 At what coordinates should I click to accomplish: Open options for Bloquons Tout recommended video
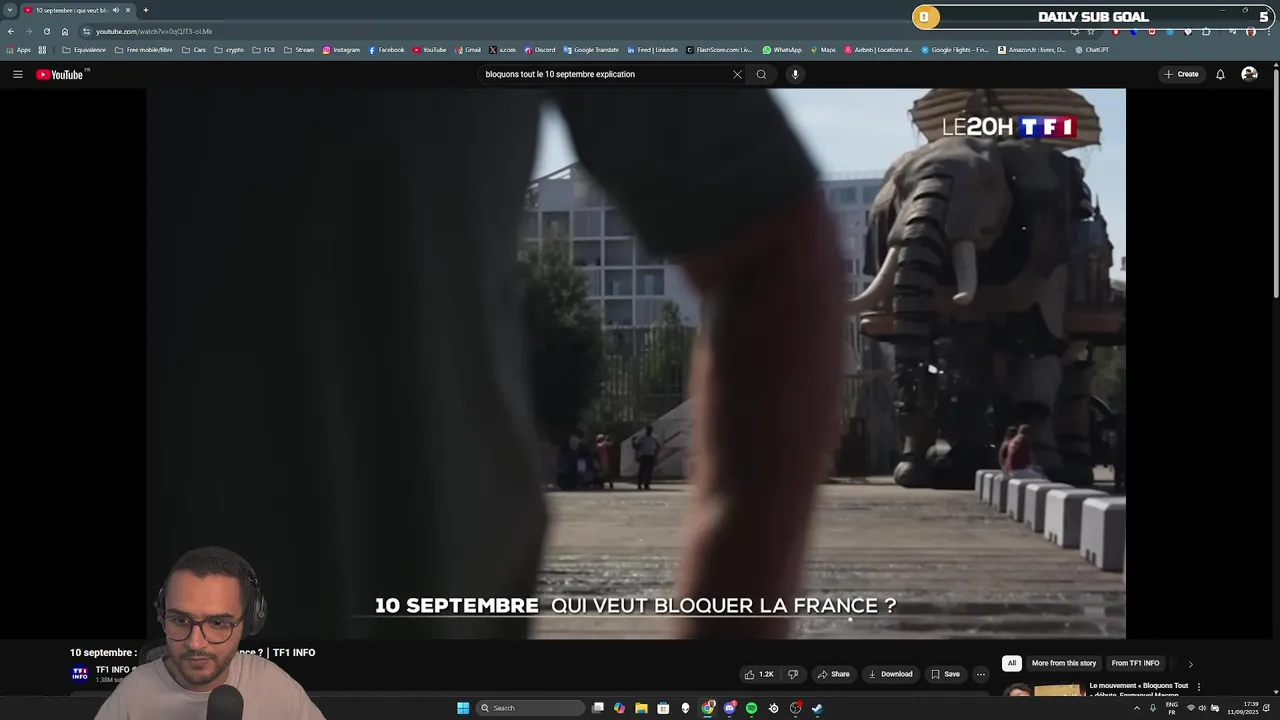pos(1198,687)
